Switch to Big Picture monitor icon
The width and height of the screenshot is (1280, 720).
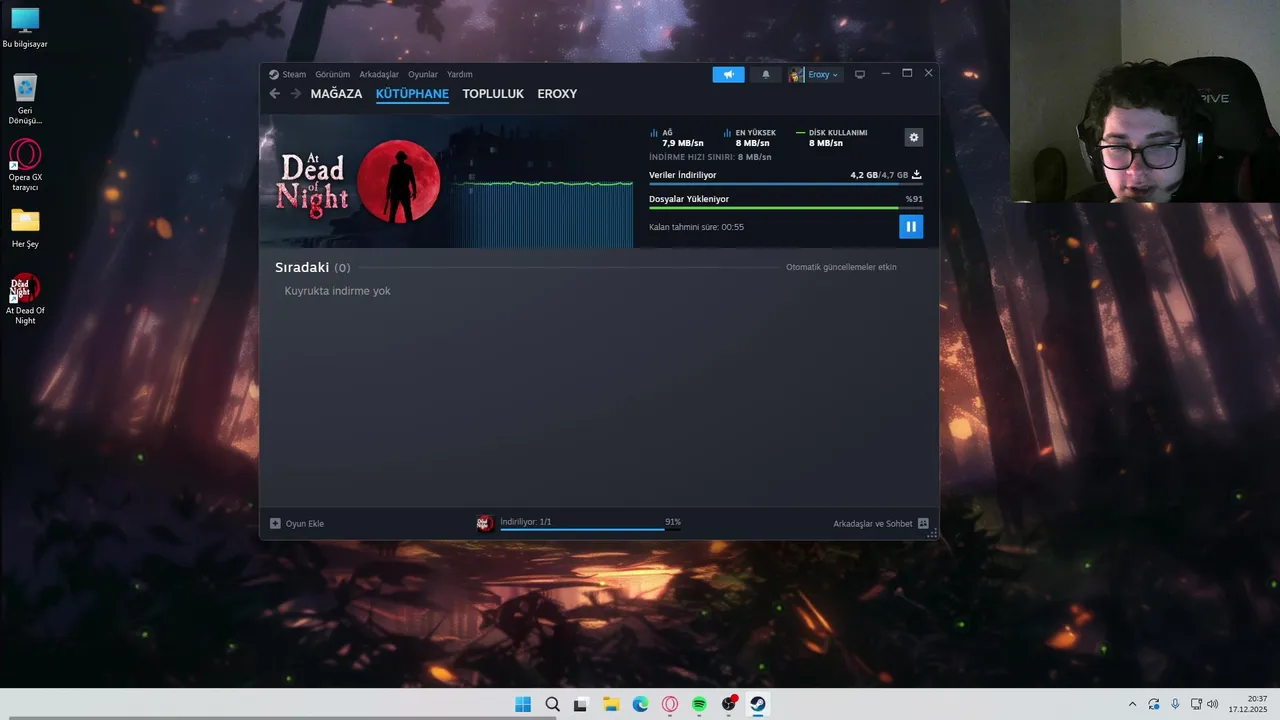(x=859, y=74)
